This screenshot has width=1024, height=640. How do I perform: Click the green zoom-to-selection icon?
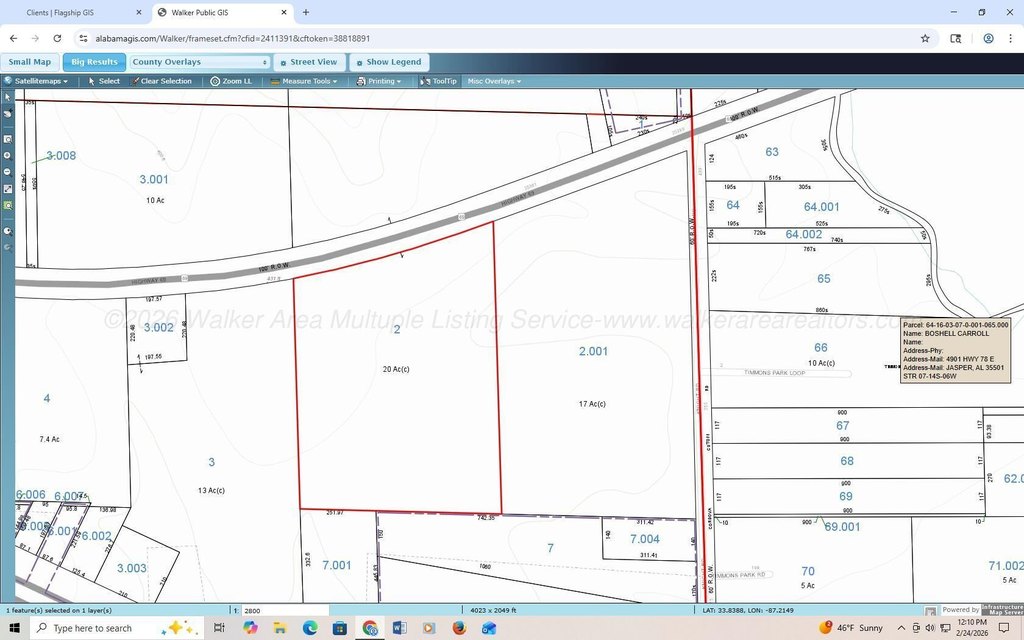8,205
